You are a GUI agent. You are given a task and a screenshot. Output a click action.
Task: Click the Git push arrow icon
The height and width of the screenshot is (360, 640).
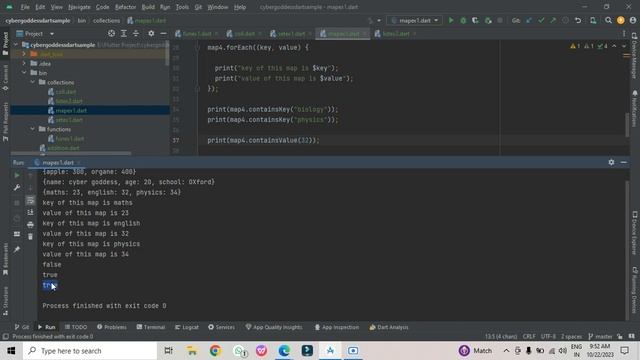[553, 20]
